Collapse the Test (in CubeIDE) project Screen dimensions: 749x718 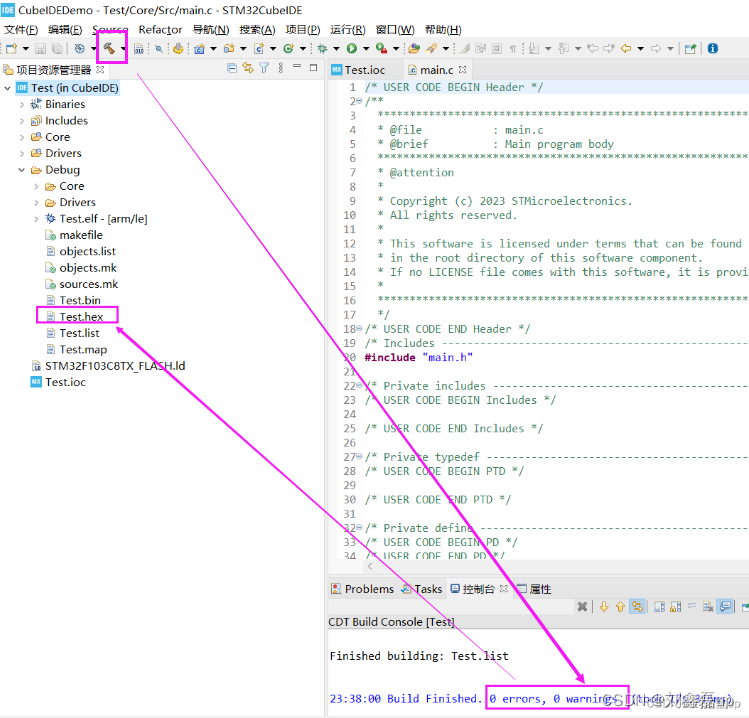7,88
